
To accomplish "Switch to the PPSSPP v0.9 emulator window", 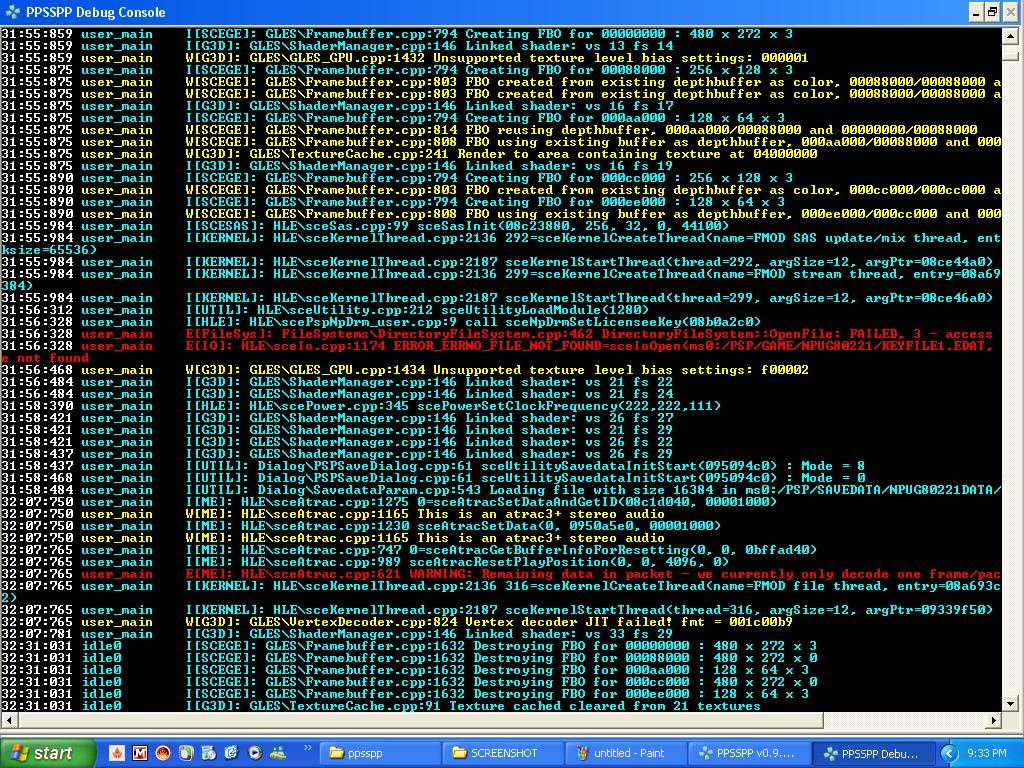I will (752, 753).
